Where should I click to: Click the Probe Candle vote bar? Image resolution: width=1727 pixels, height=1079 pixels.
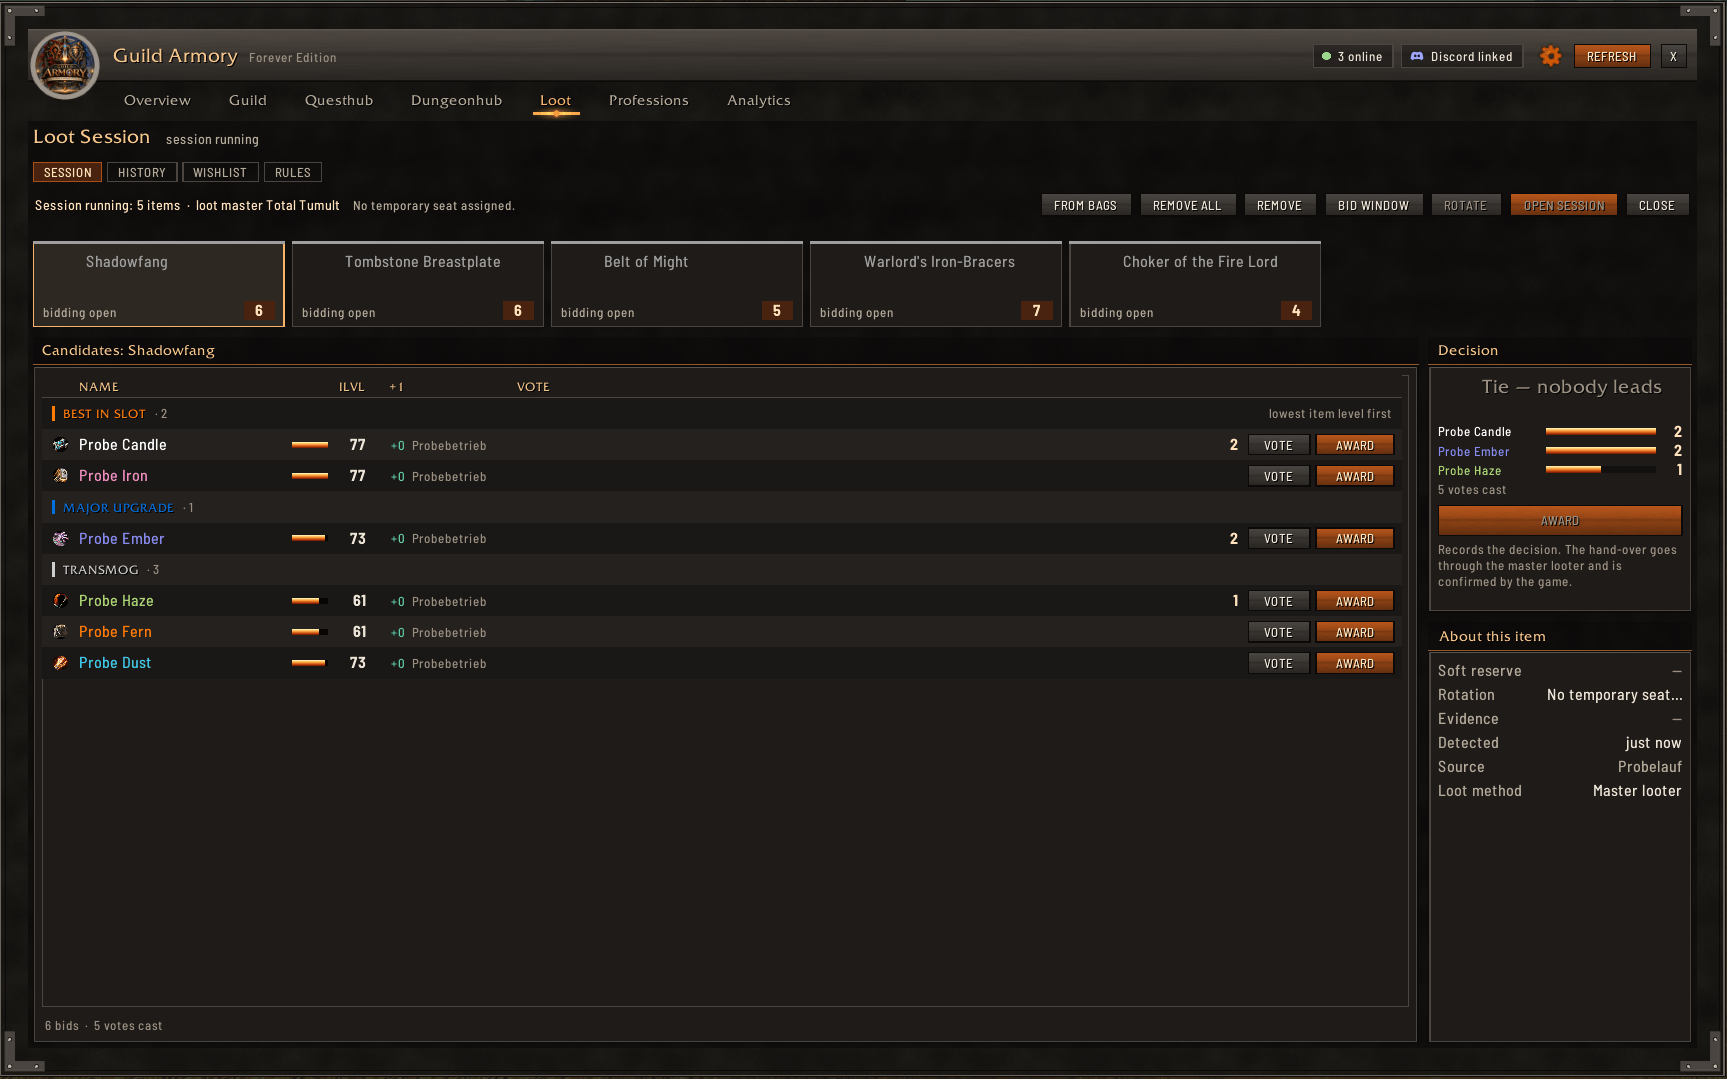pos(1601,432)
